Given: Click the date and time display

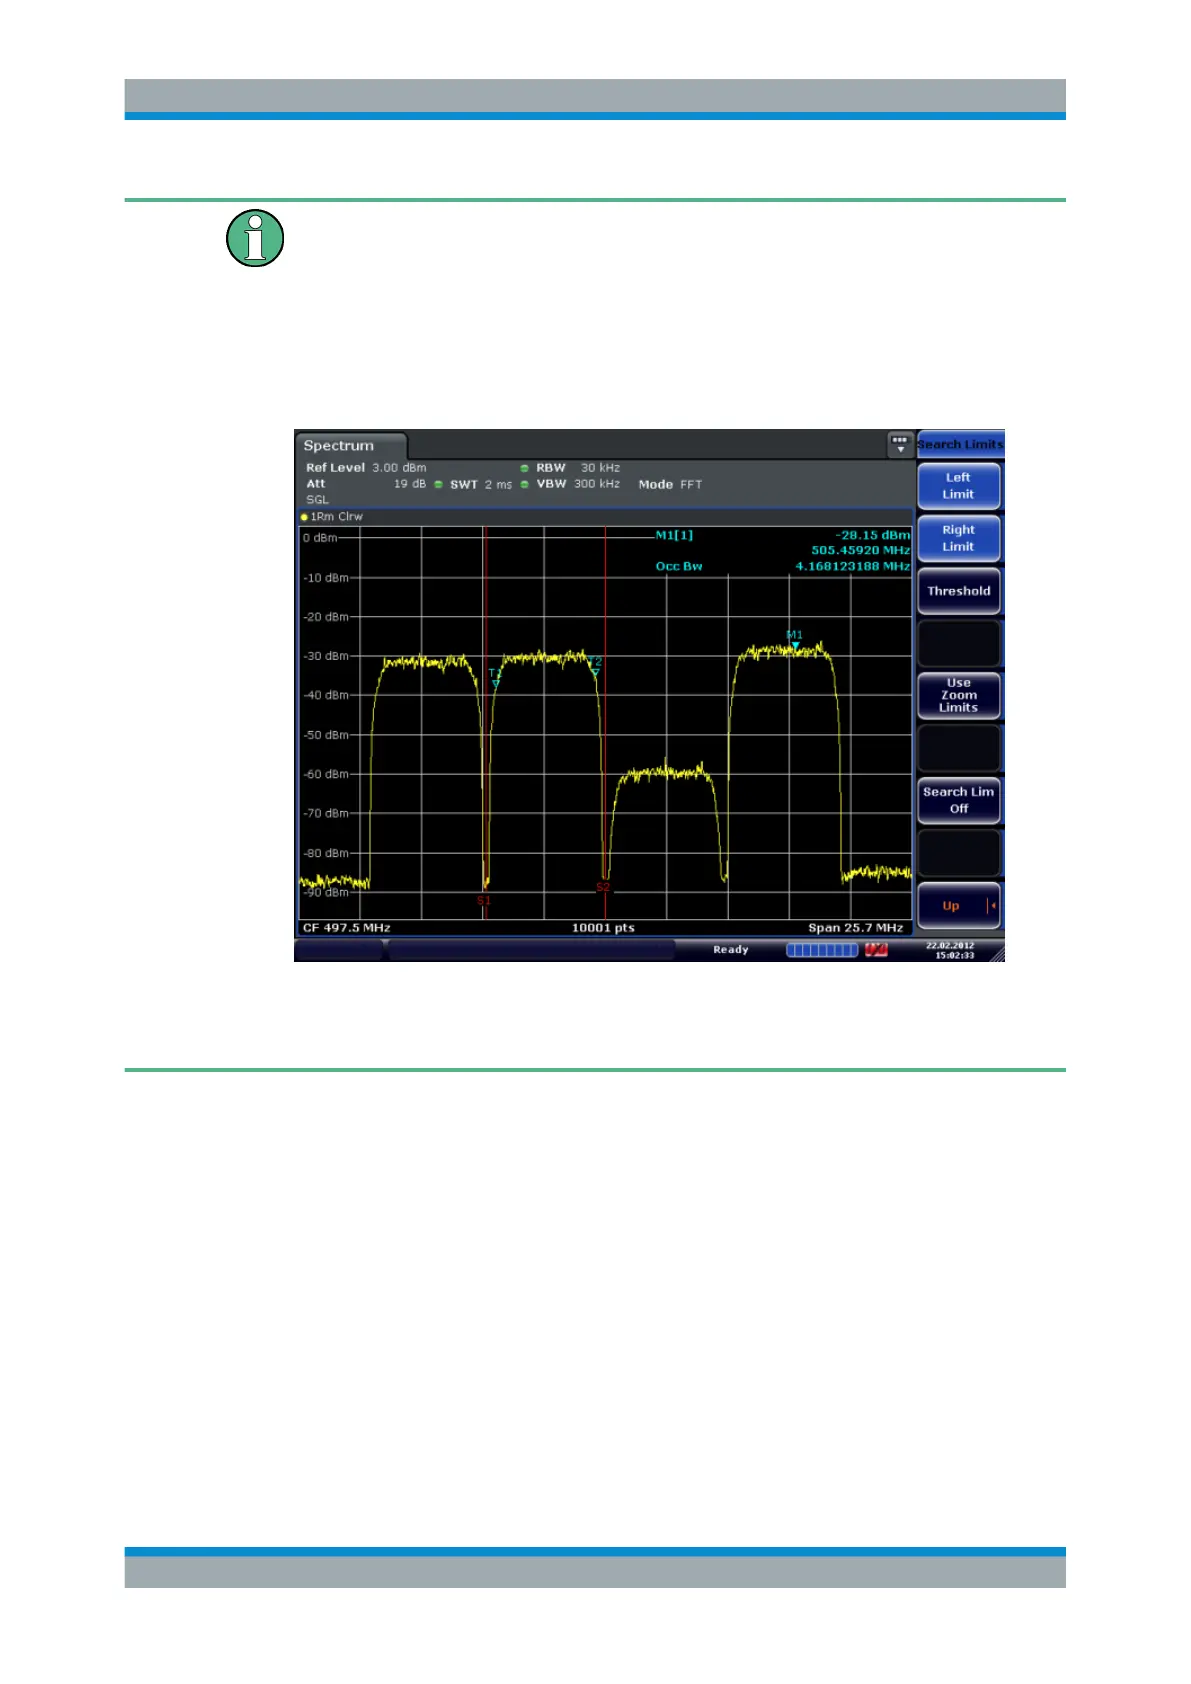Looking at the screenshot, I should (x=950, y=950).
